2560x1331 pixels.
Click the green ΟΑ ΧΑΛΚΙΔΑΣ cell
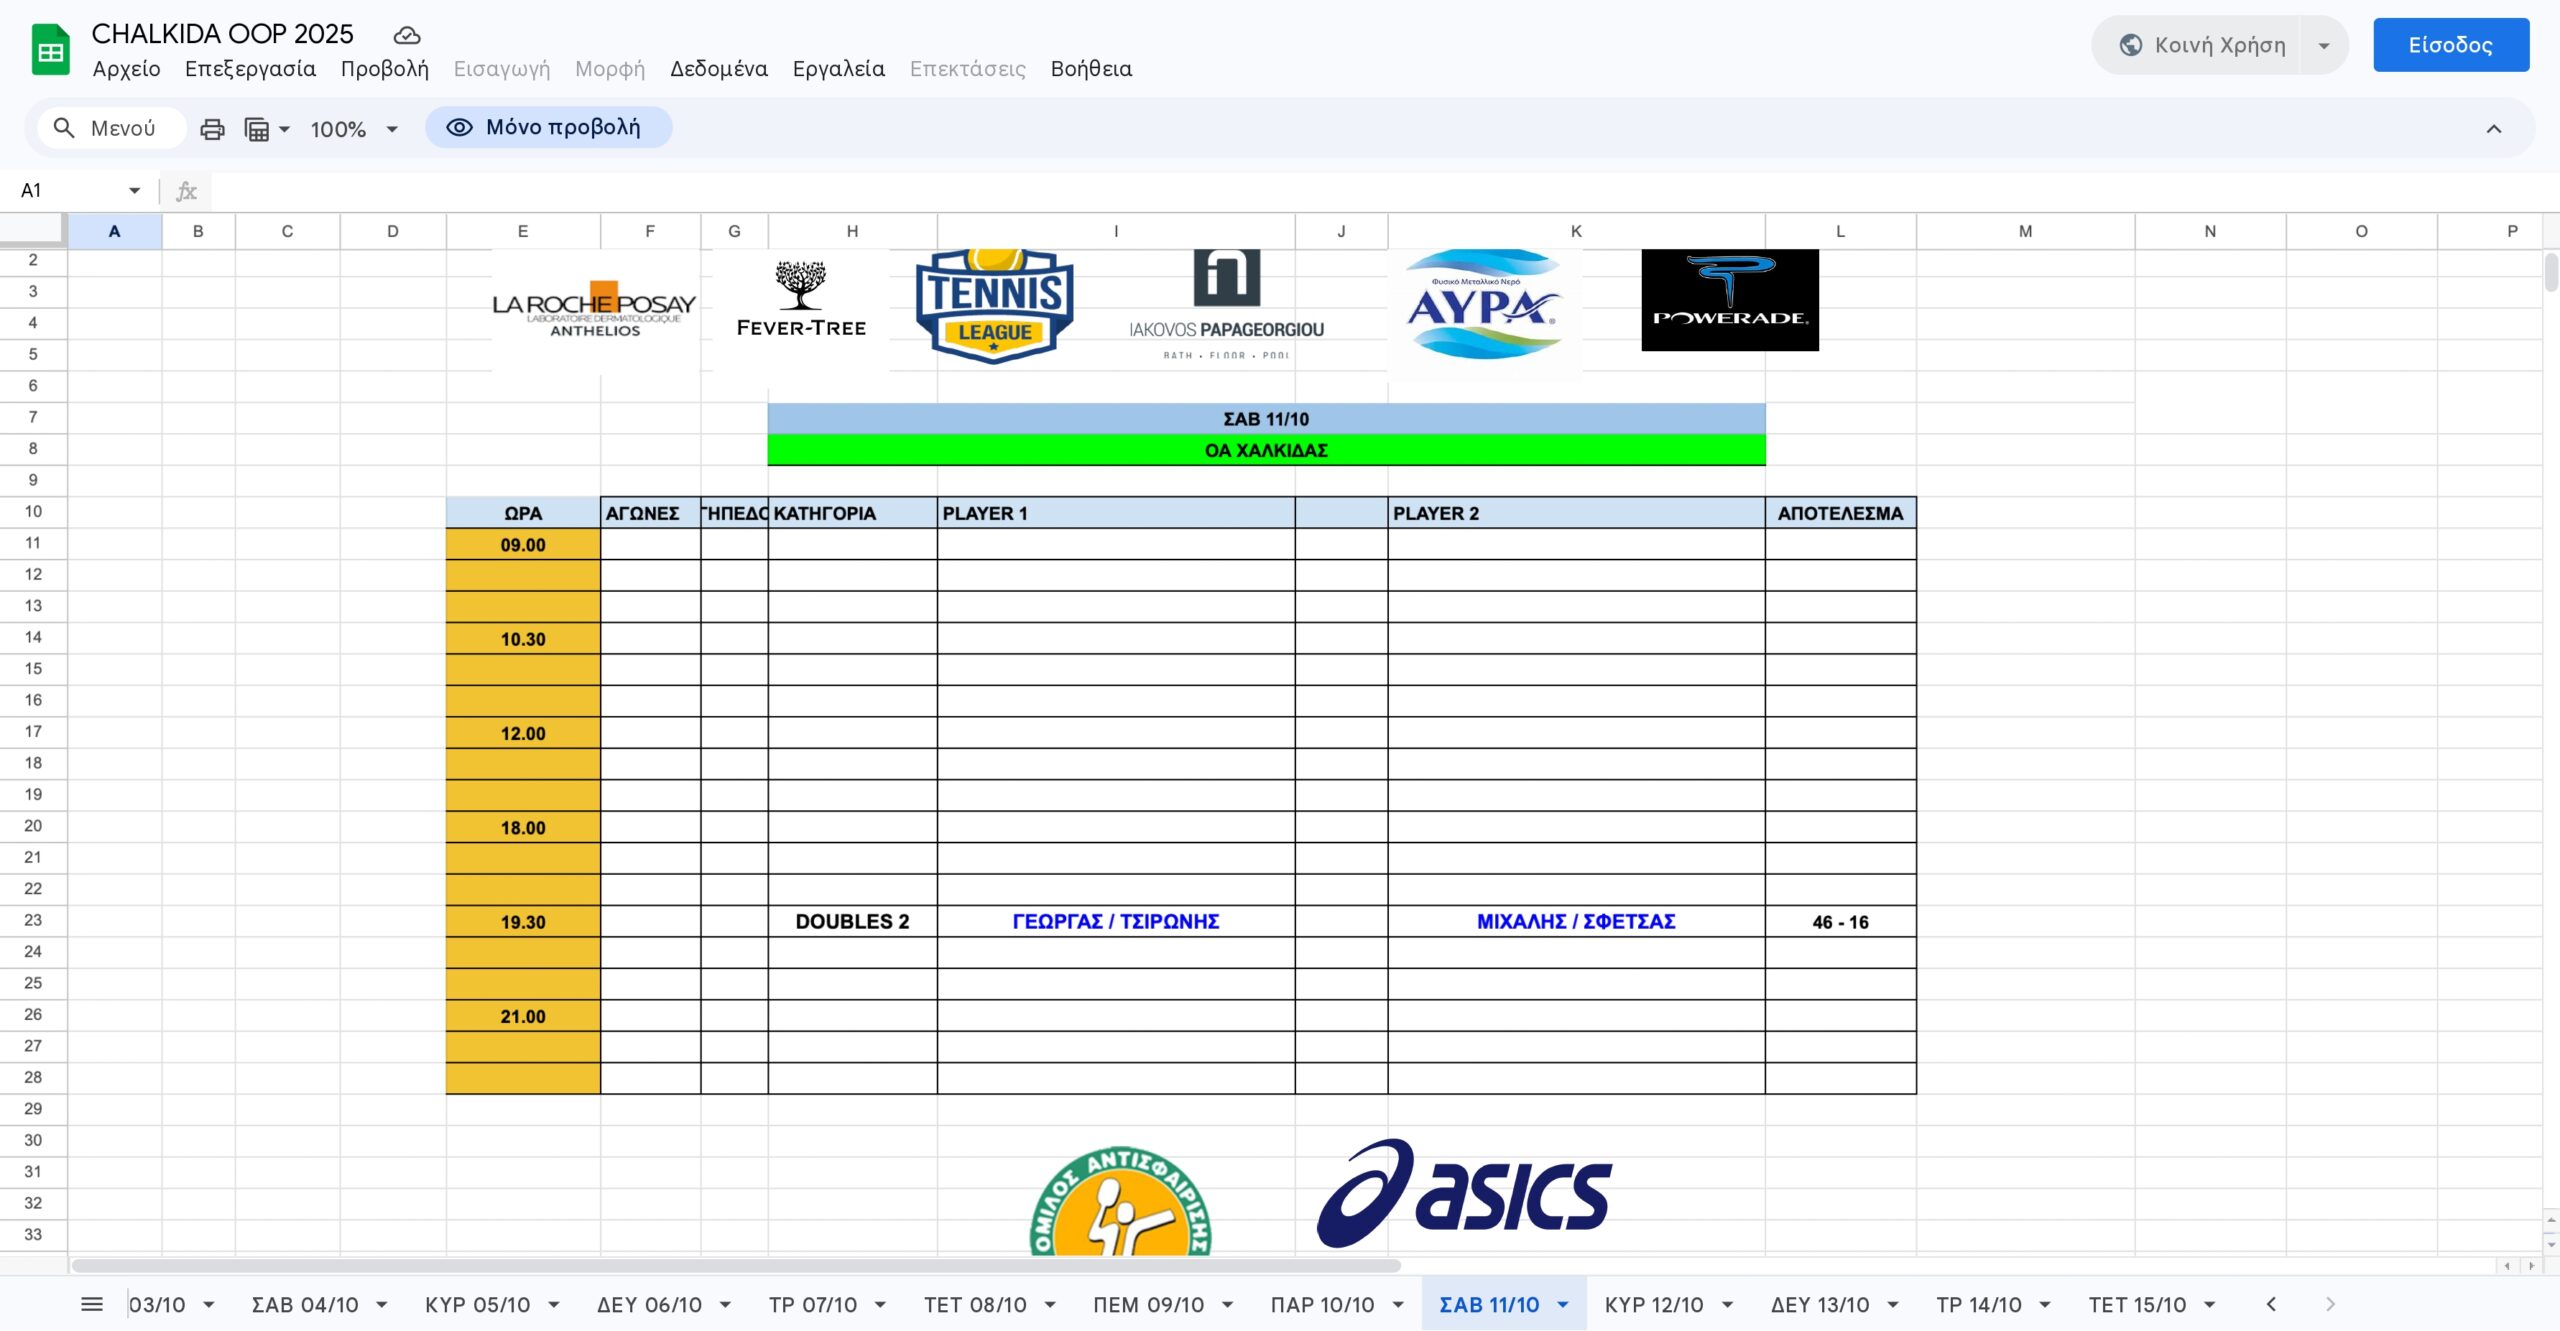(1265, 450)
